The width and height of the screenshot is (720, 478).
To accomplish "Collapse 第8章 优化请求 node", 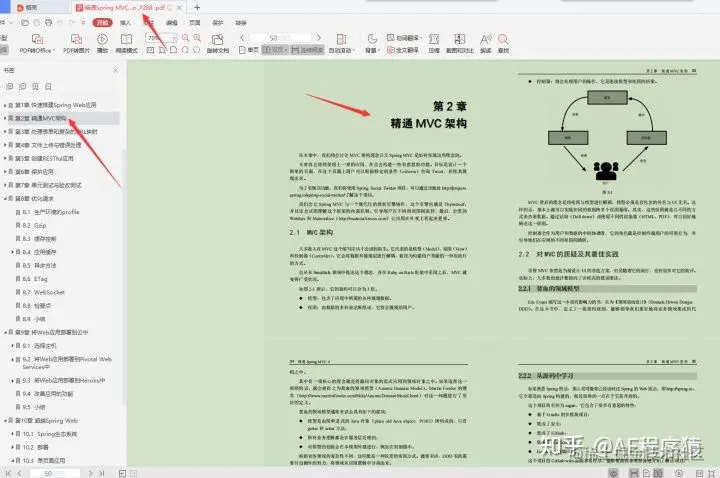I will (5, 199).
